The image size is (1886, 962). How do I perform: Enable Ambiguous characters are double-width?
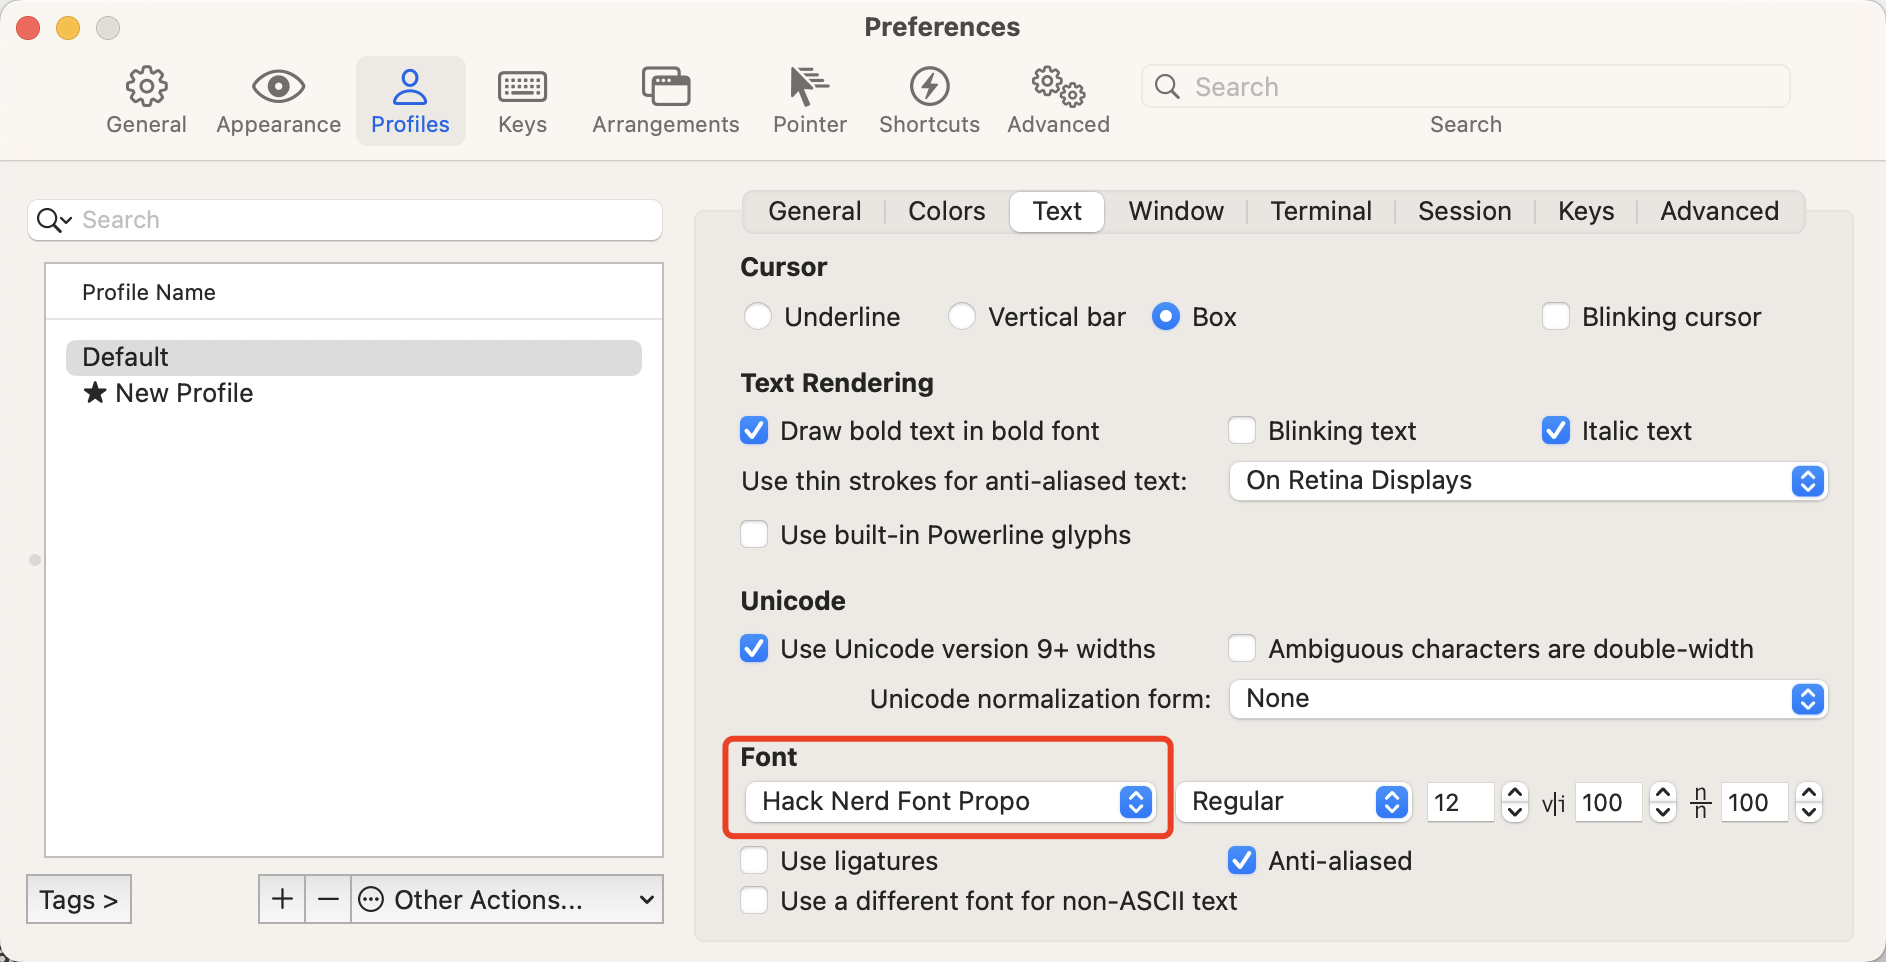tap(1242, 649)
